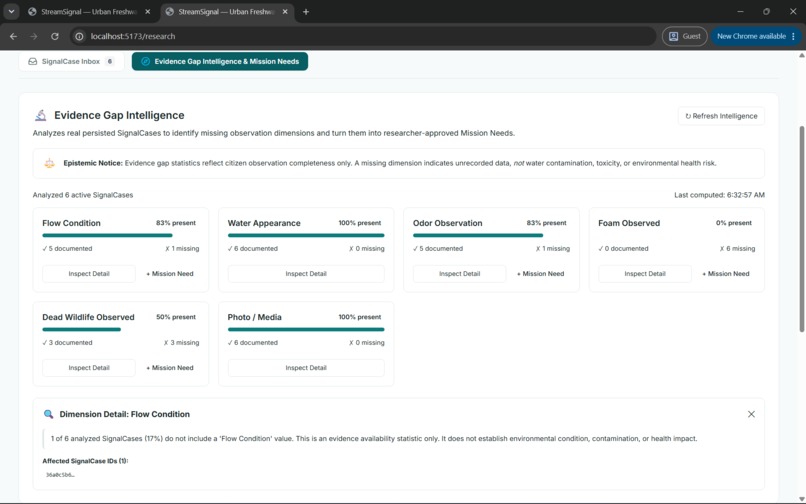
Task: Inspect Detail for Photo / Media
Action: coord(306,368)
